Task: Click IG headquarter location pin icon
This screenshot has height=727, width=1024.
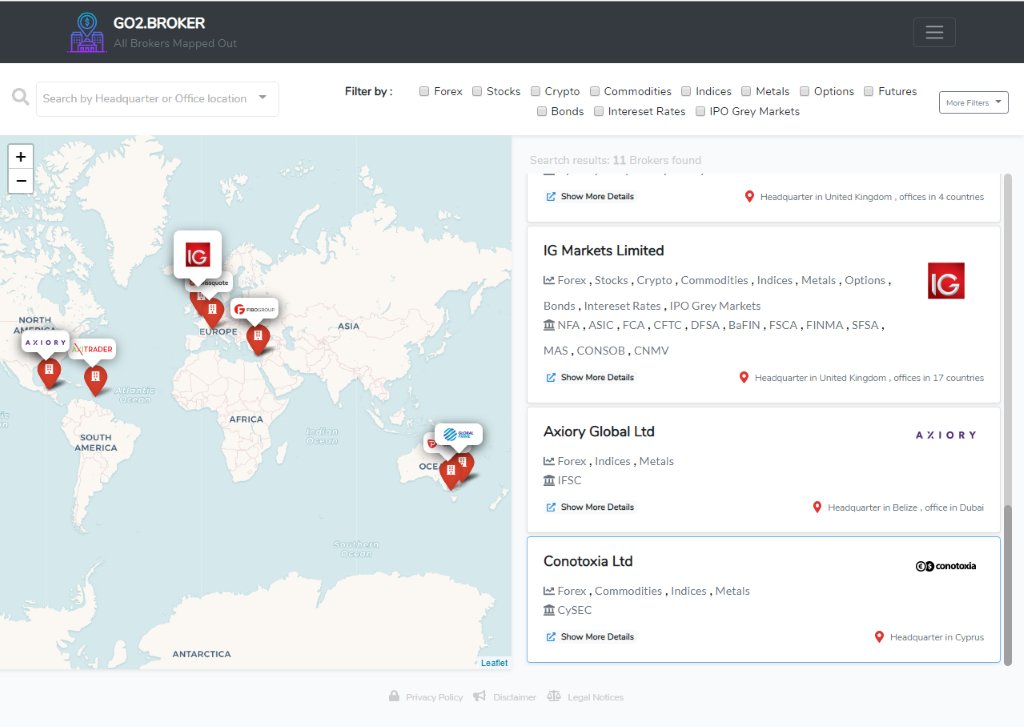Action: [x=743, y=377]
